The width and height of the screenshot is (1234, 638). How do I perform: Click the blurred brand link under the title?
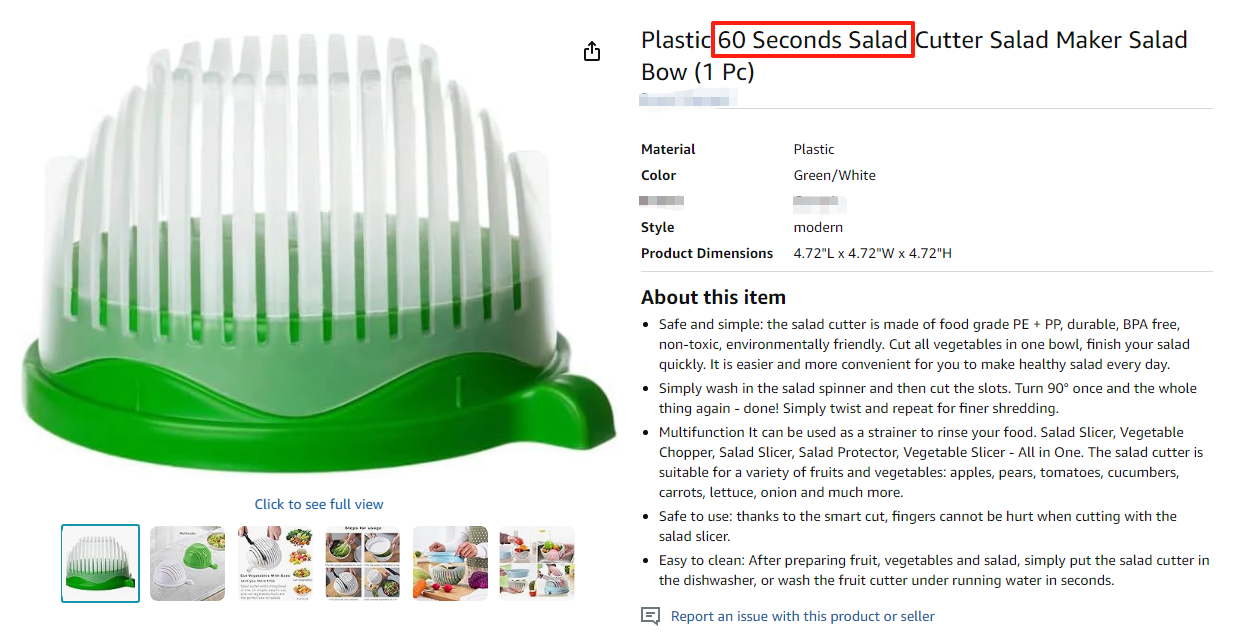[x=689, y=98]
